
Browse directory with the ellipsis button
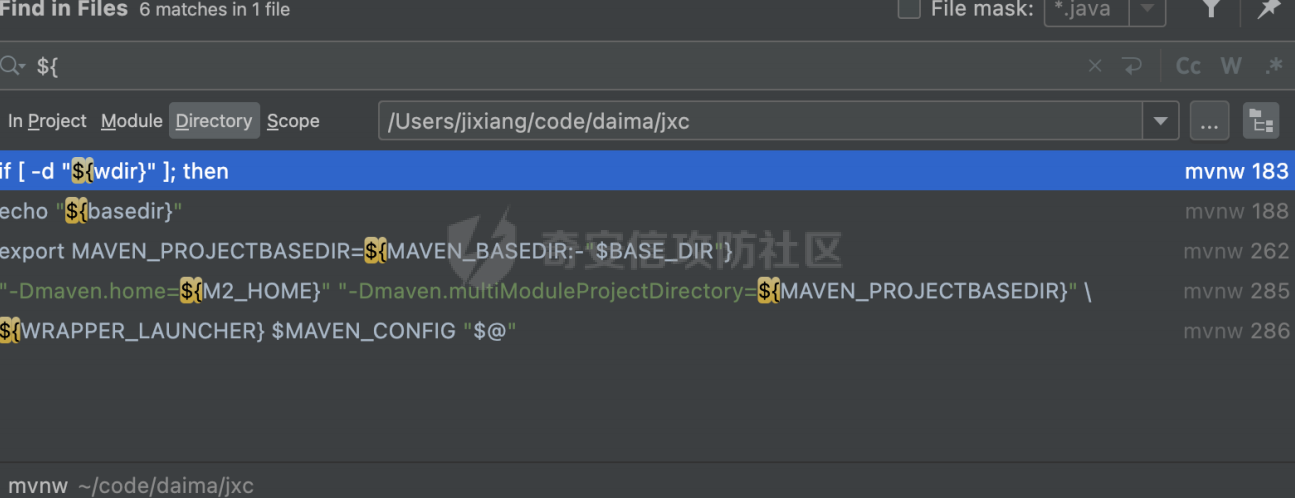pyautogui.click(x=1209, y=122)
